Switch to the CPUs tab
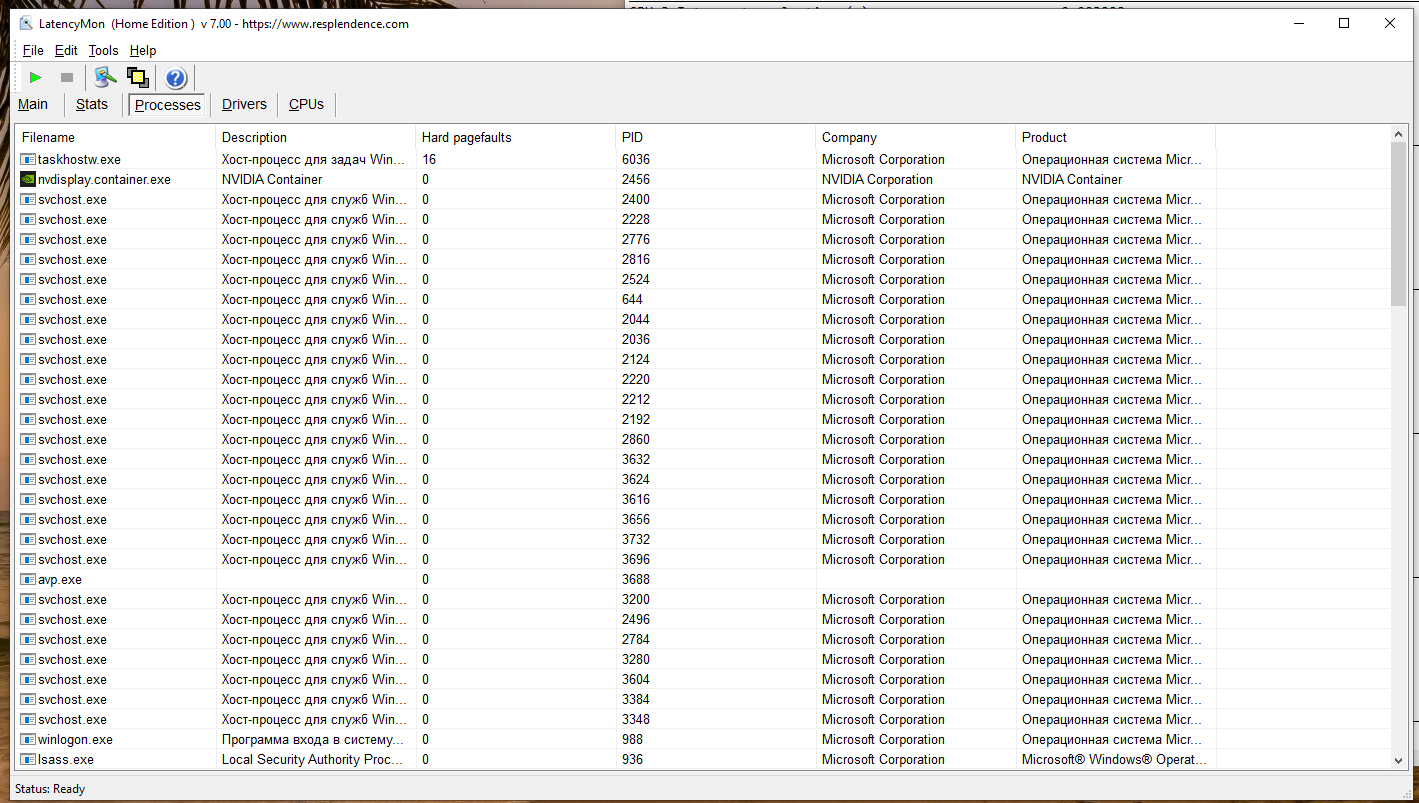Viewport: 1419px width, 803px height. pyautogui.click(x=306, y=104)
